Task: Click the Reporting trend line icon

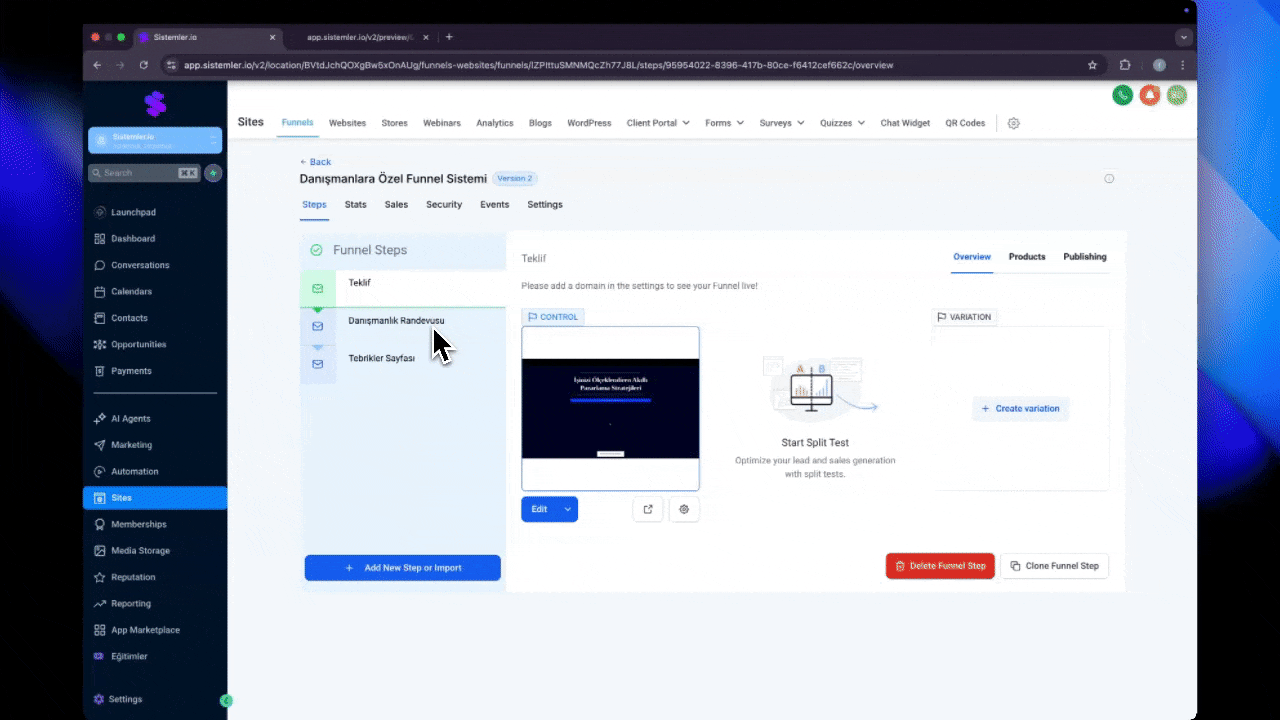Action: 100,604
